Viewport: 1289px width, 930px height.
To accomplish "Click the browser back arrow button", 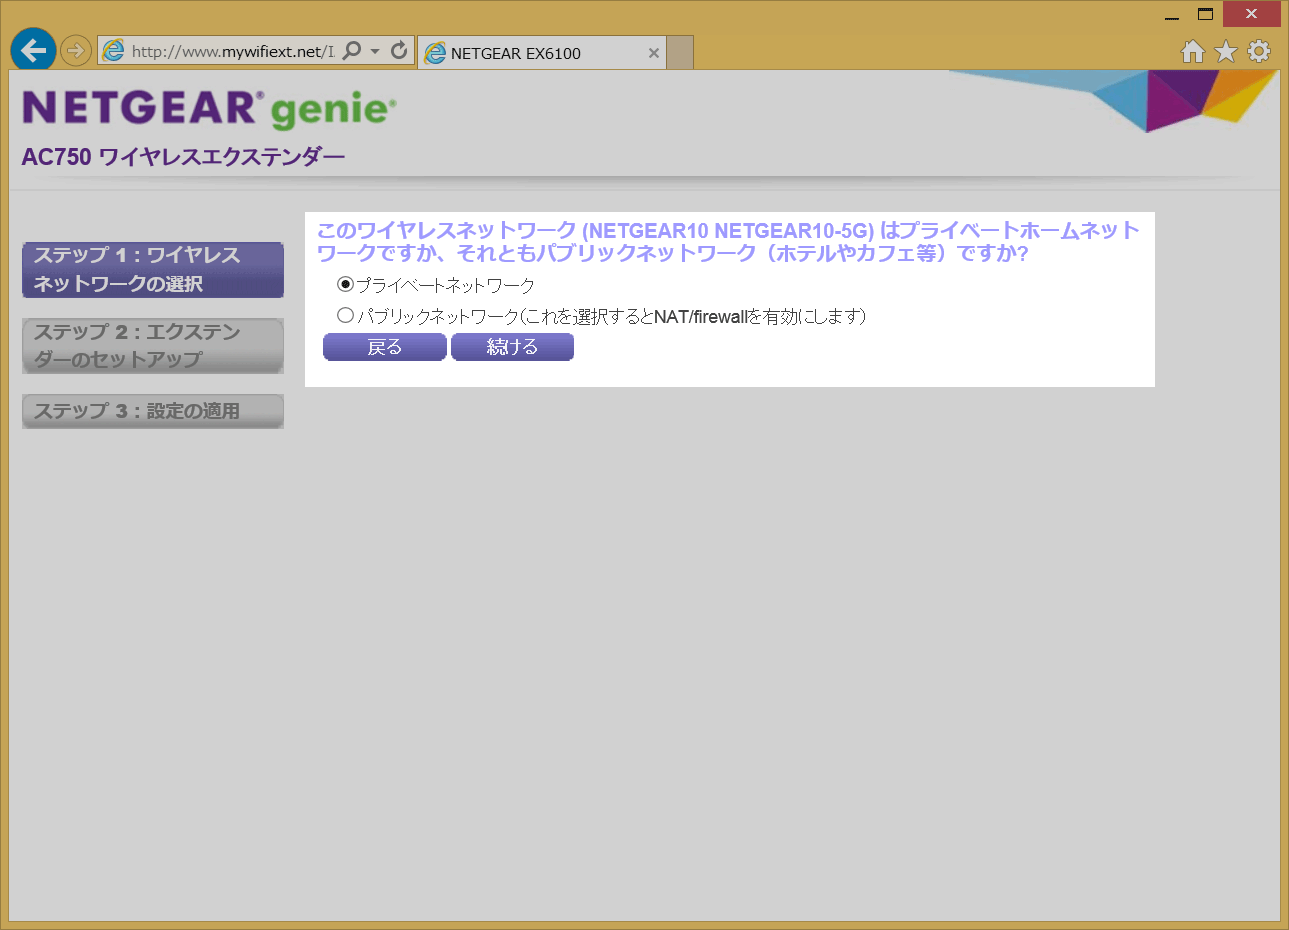I will point(33,50).
